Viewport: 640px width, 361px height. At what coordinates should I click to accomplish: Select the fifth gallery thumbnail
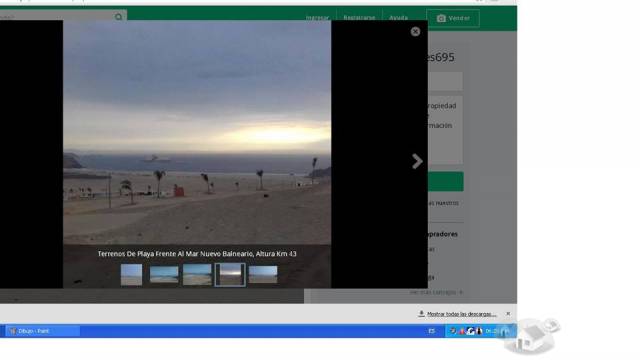(x=263, y=274)
